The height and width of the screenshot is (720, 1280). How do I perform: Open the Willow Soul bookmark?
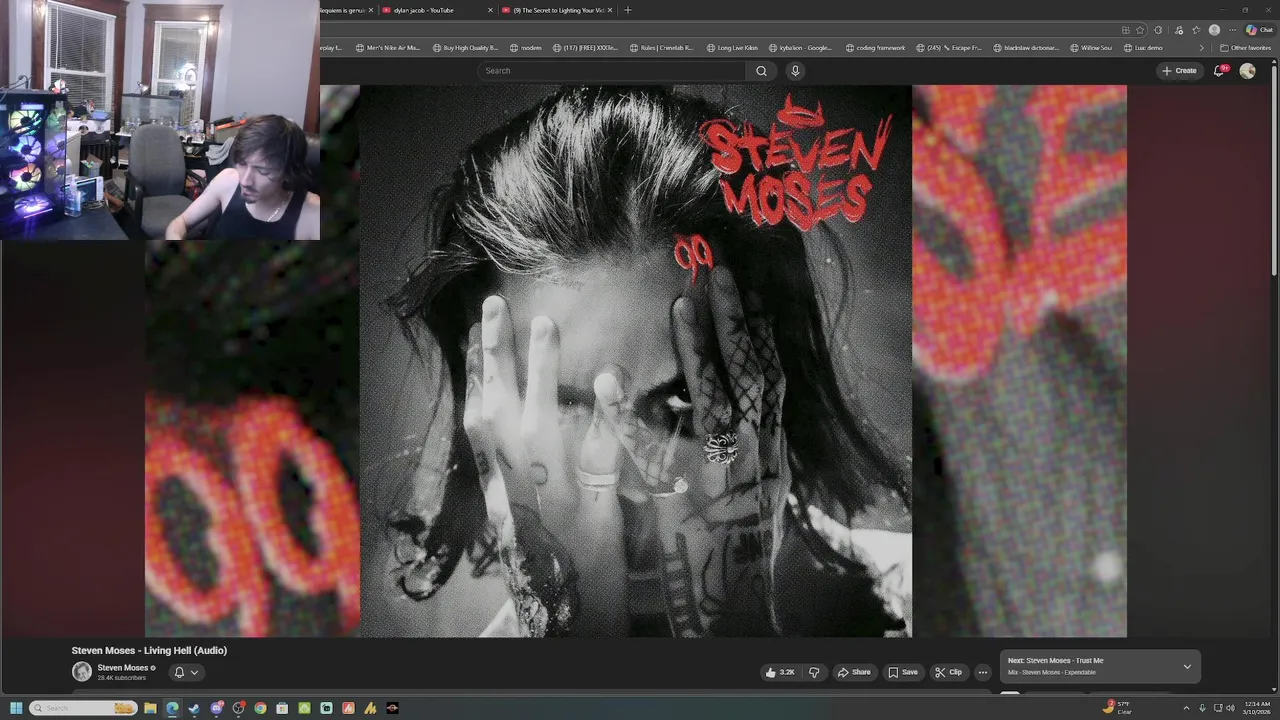point(1091,48)
